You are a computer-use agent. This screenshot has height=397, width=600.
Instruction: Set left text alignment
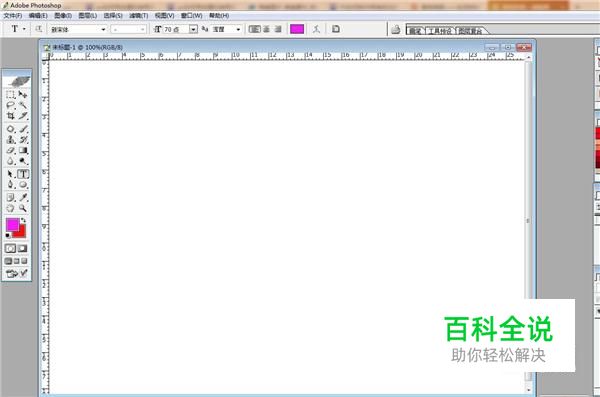point(254,29)
